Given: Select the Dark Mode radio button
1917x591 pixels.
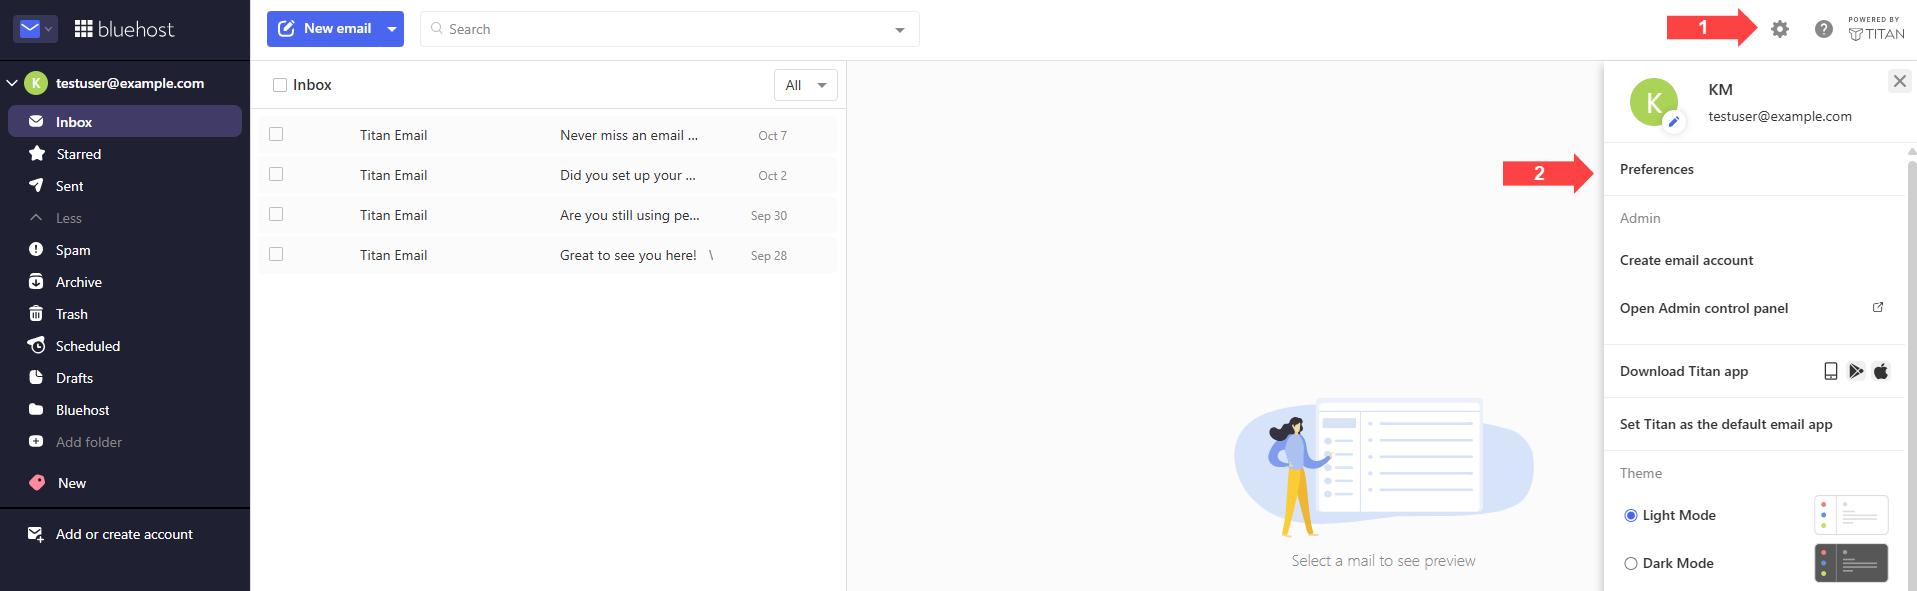Looking at the screenshot, I should [1631, 563].
